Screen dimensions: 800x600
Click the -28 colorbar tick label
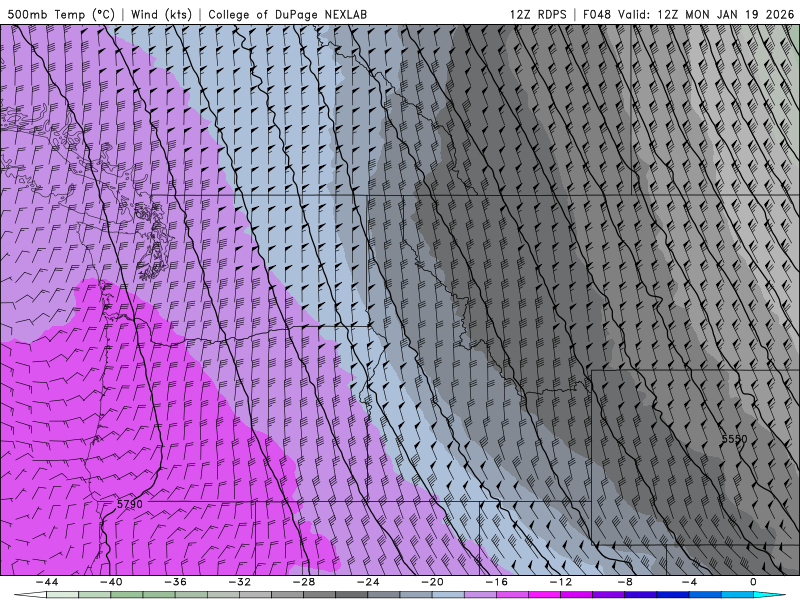click(x=304, y=582)
